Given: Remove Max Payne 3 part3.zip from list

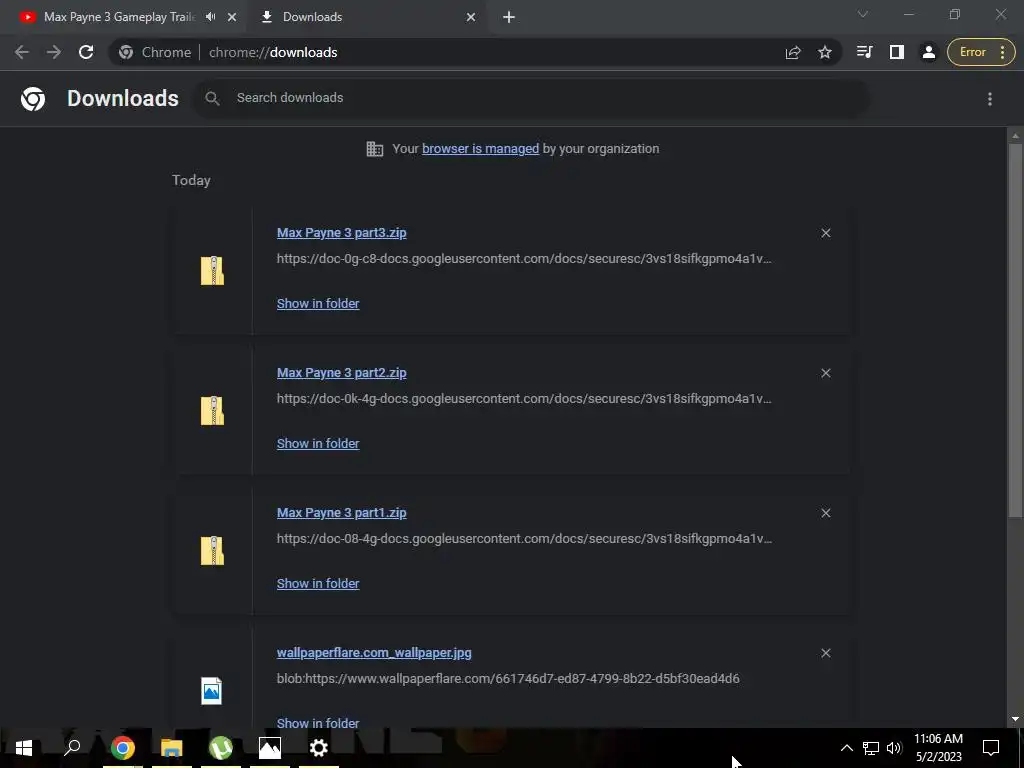Looking at the screenshot, I should tap(825, 233).
